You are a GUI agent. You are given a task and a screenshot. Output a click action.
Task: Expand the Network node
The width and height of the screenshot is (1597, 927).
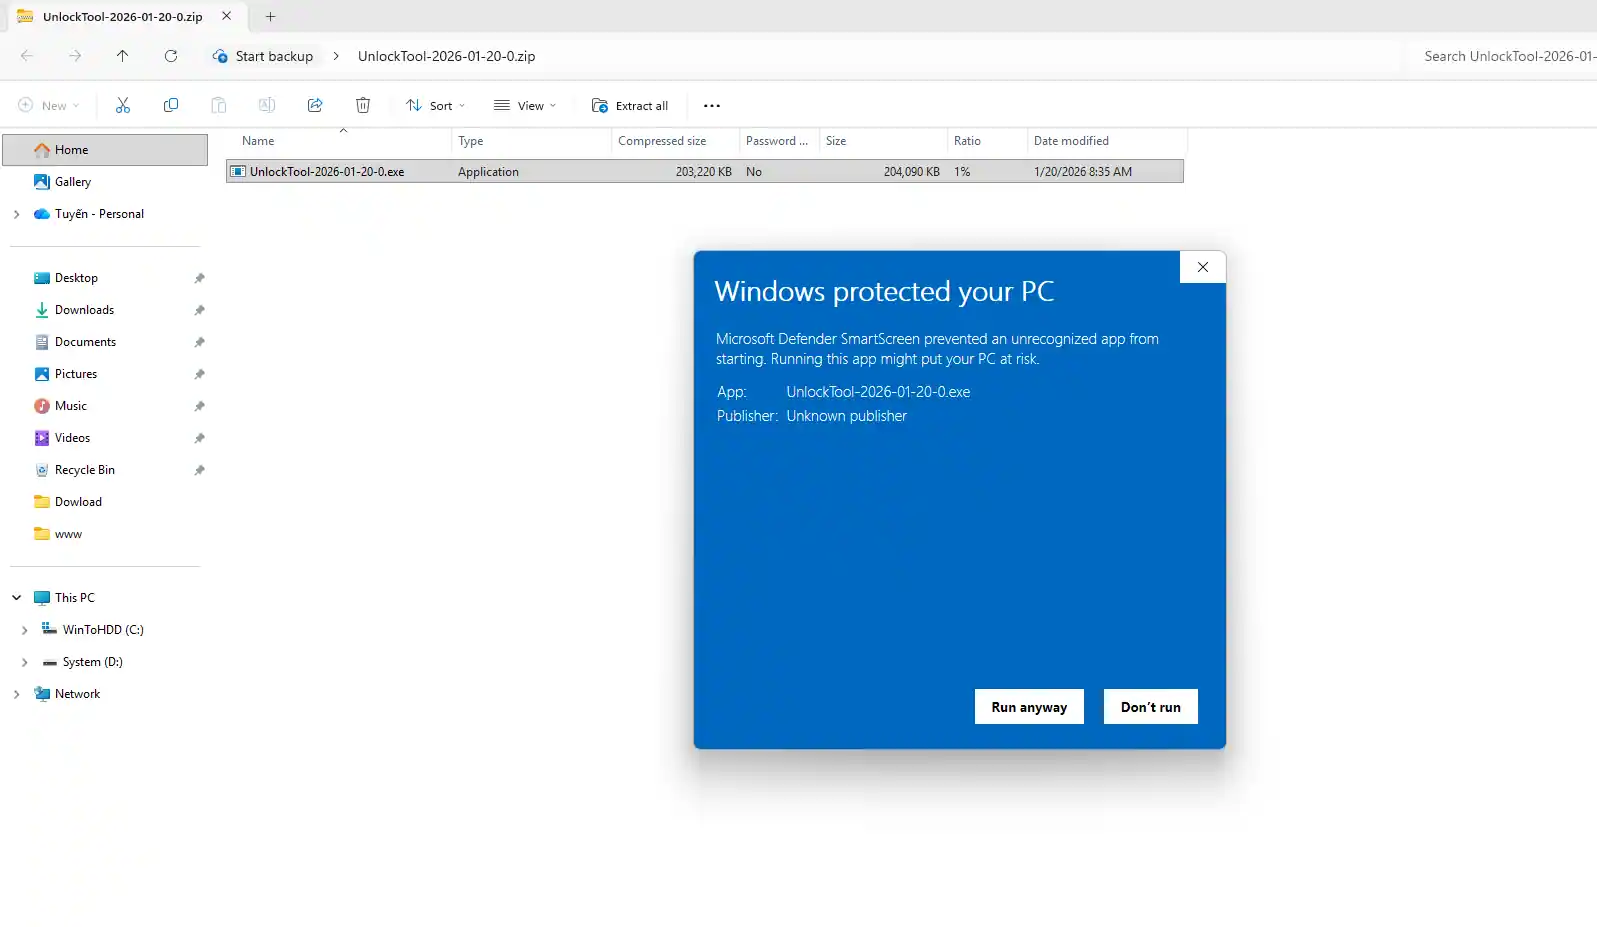16,694
